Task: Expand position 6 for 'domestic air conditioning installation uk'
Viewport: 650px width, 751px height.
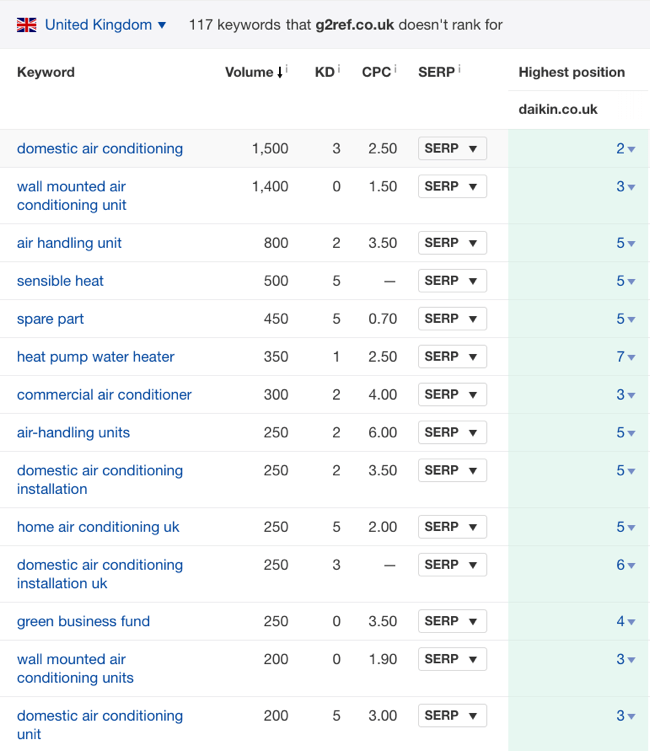Action: 626,565
